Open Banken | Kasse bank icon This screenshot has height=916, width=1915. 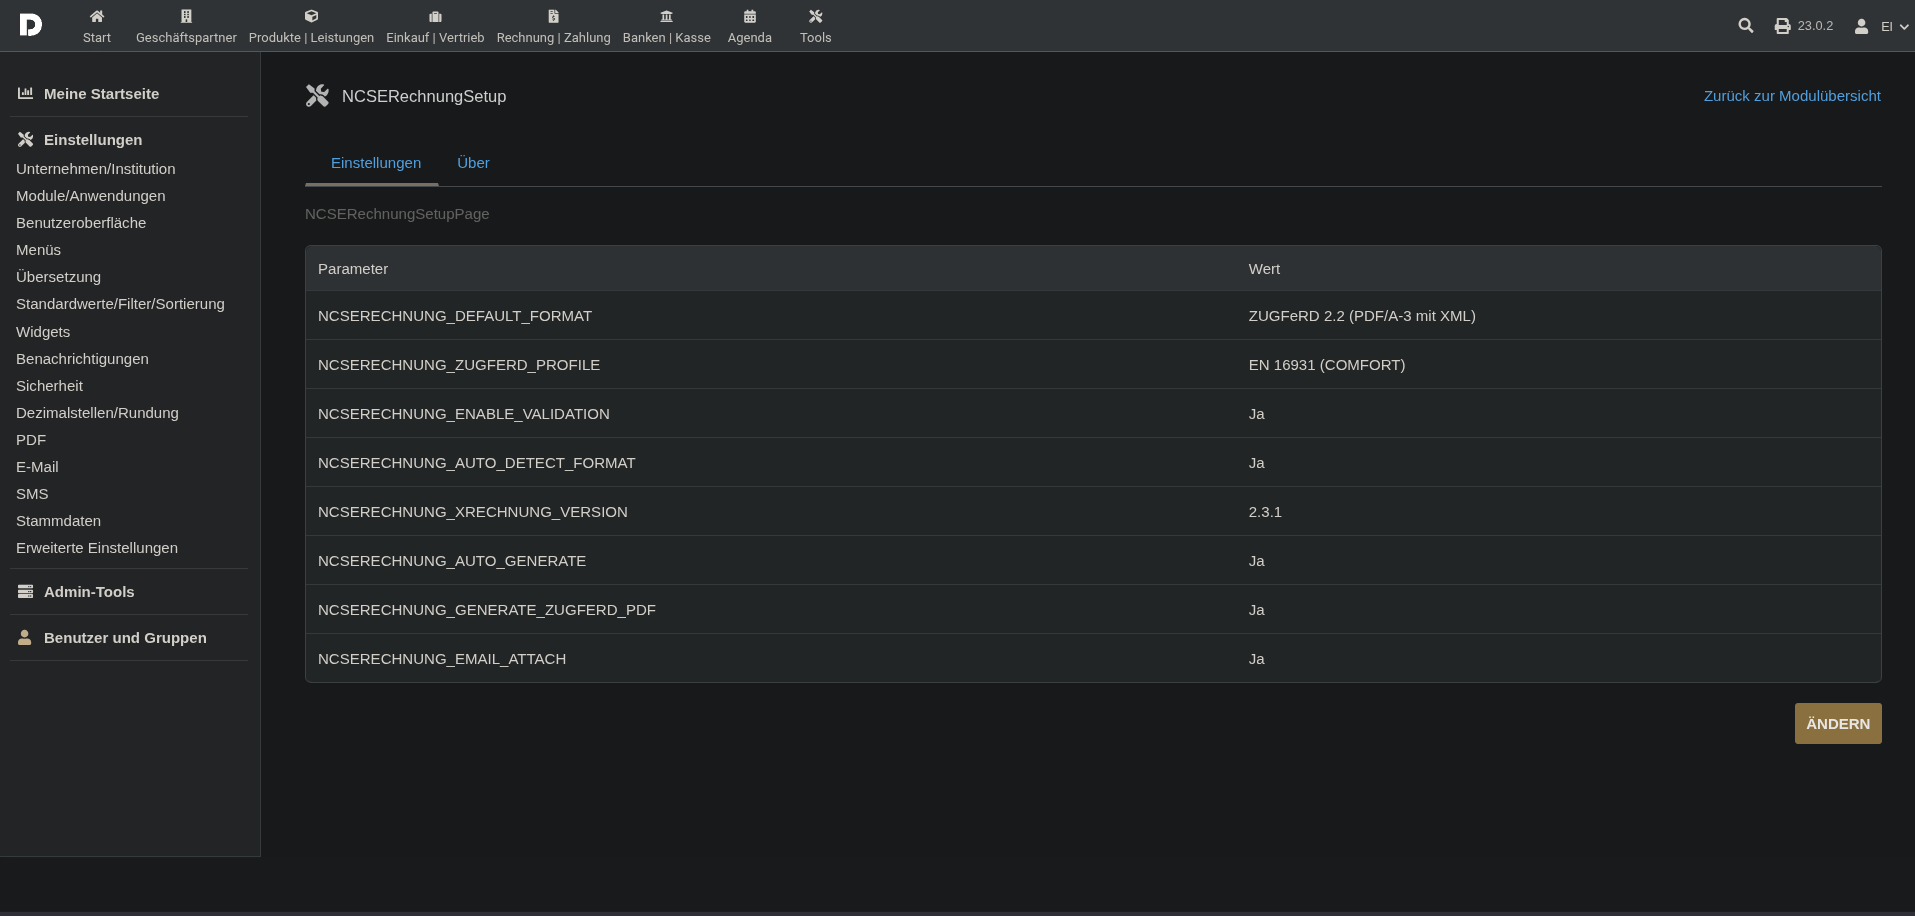(666, 17)
